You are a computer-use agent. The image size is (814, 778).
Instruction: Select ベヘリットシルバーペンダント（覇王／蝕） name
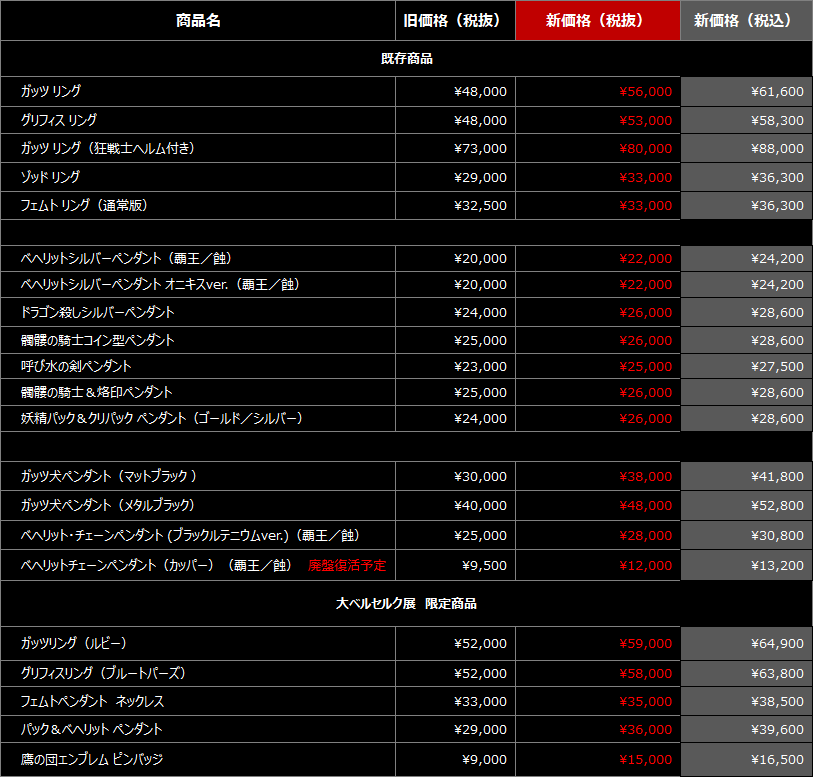pos(126,258)
